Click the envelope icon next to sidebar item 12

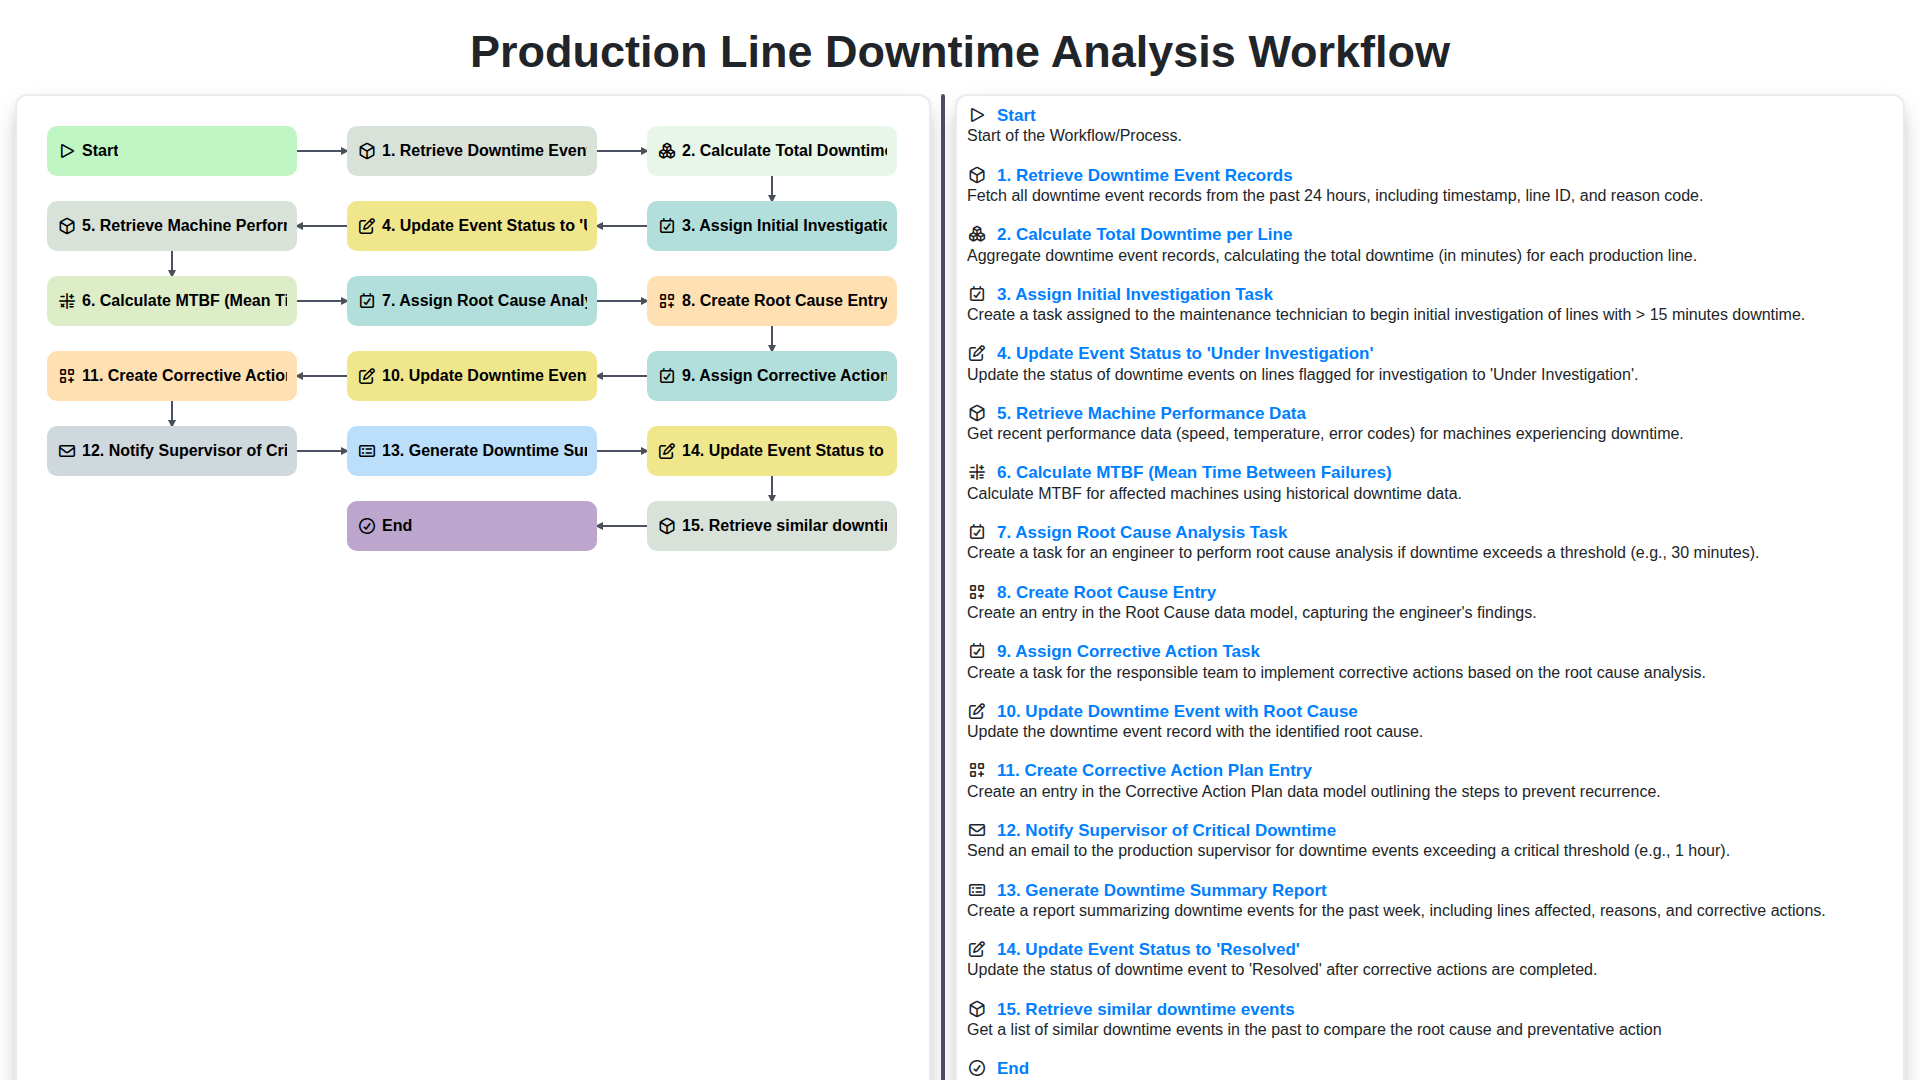click(976, 829)
